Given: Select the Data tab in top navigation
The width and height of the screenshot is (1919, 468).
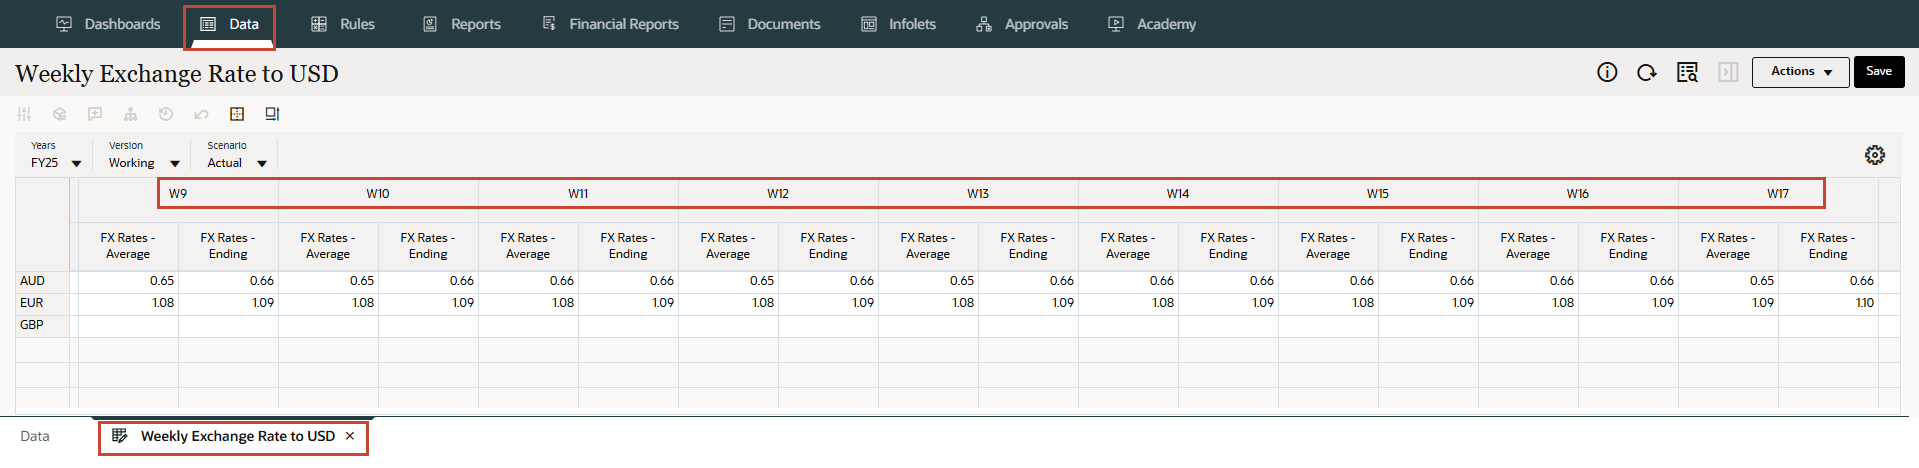Looking at the screenshot, I should (229, 24).
